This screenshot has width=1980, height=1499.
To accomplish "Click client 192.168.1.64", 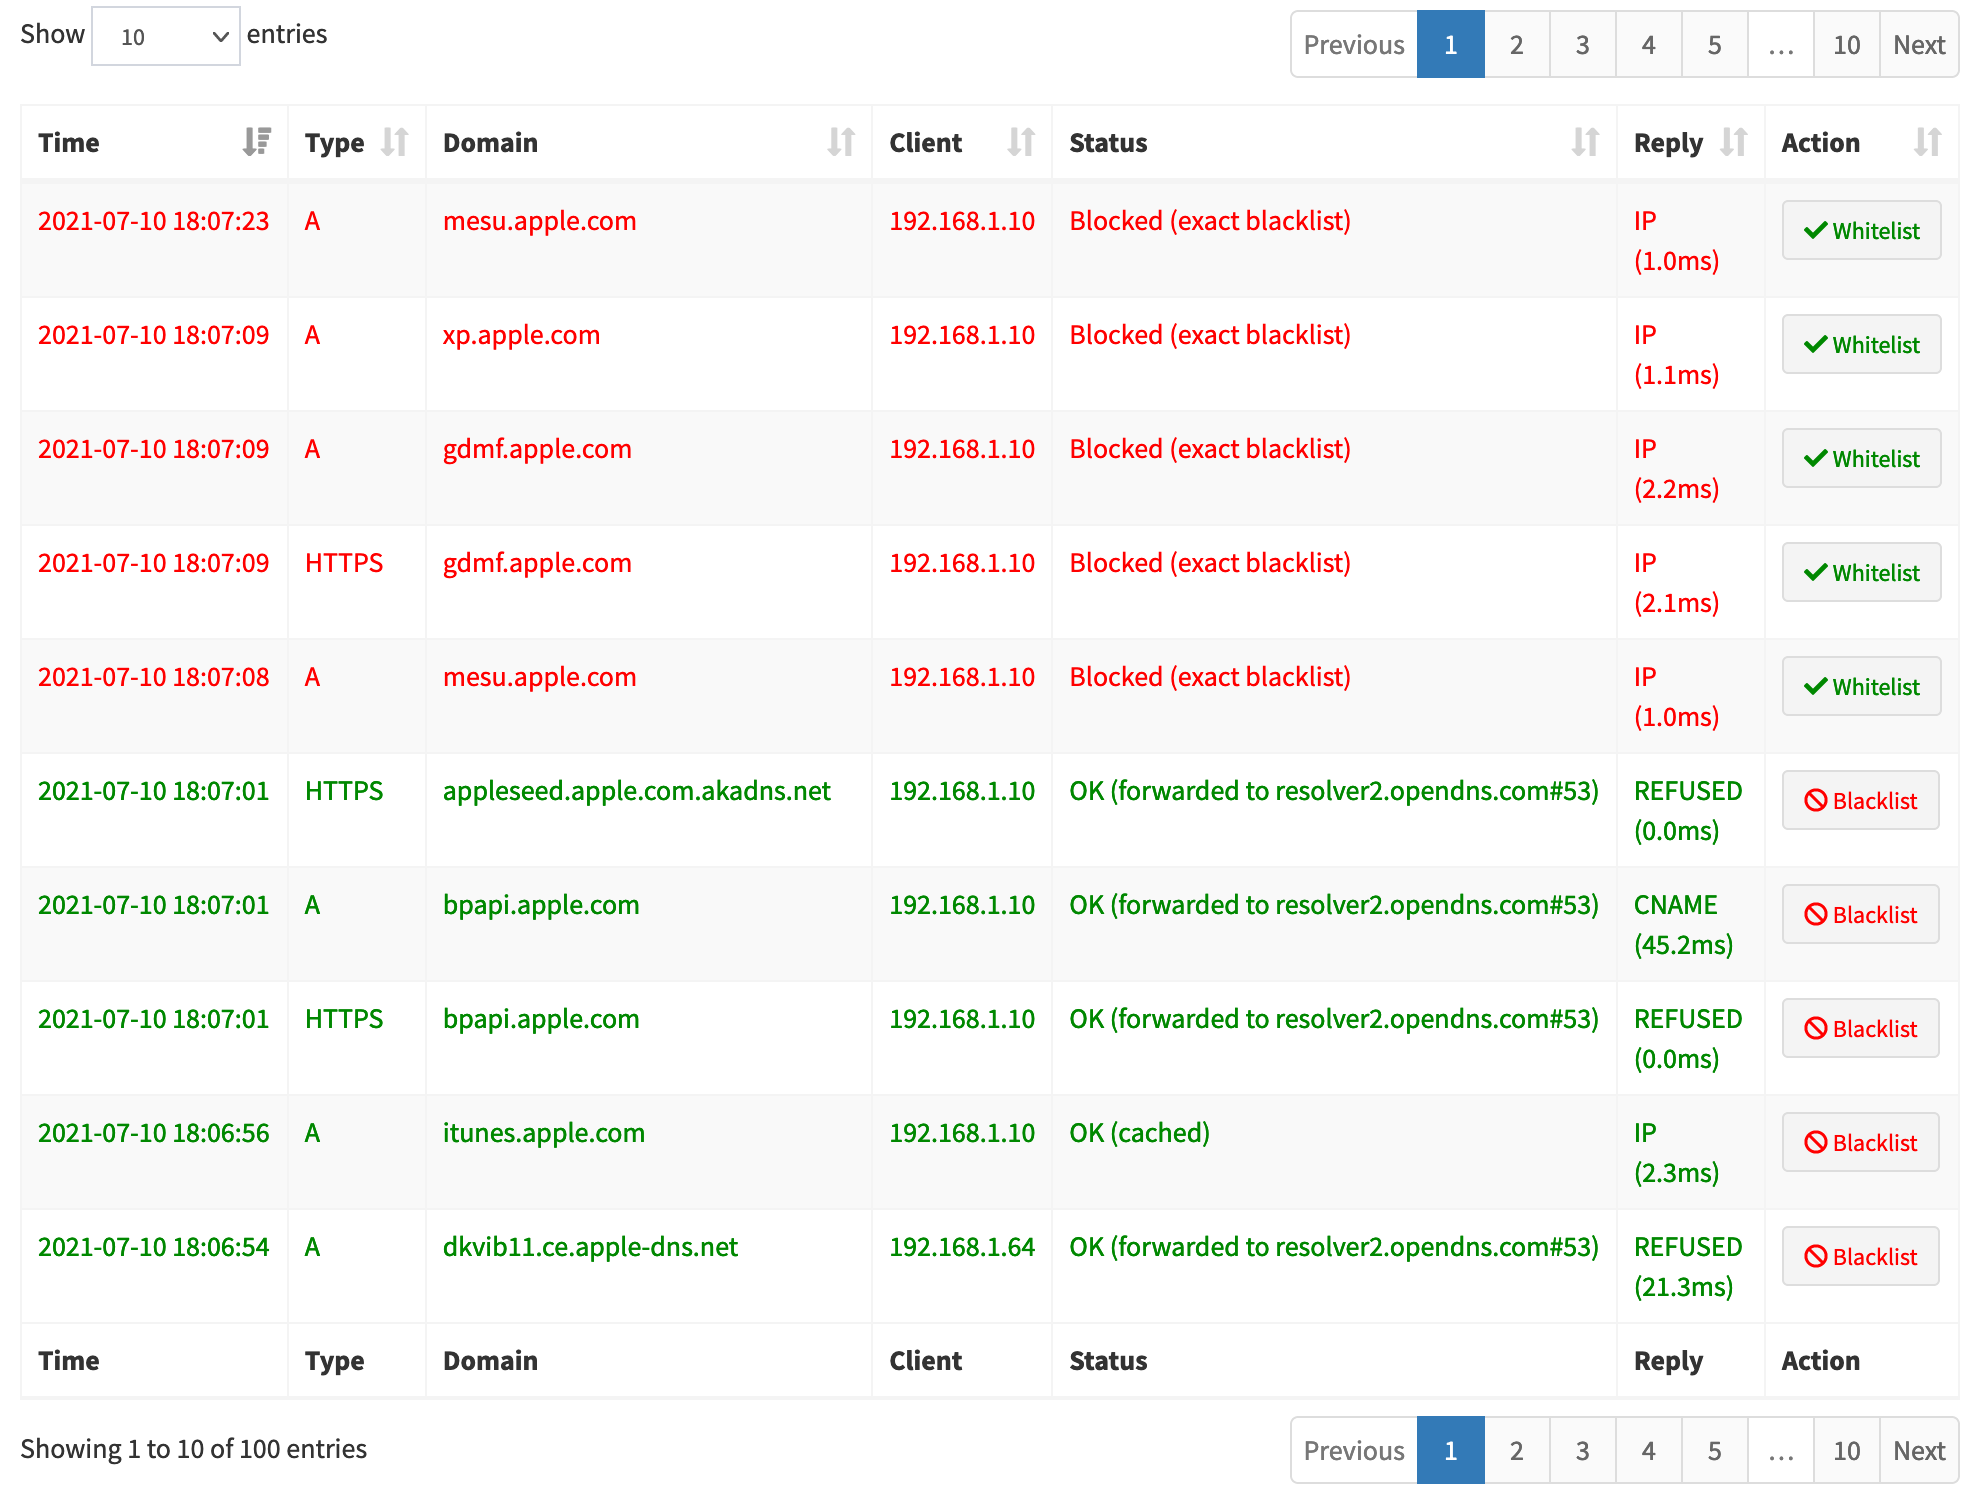I will [x=962, y=1247].
